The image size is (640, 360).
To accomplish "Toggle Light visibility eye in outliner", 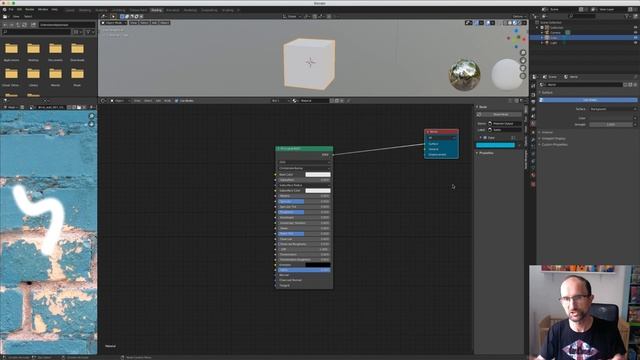I will click(636, 42).
